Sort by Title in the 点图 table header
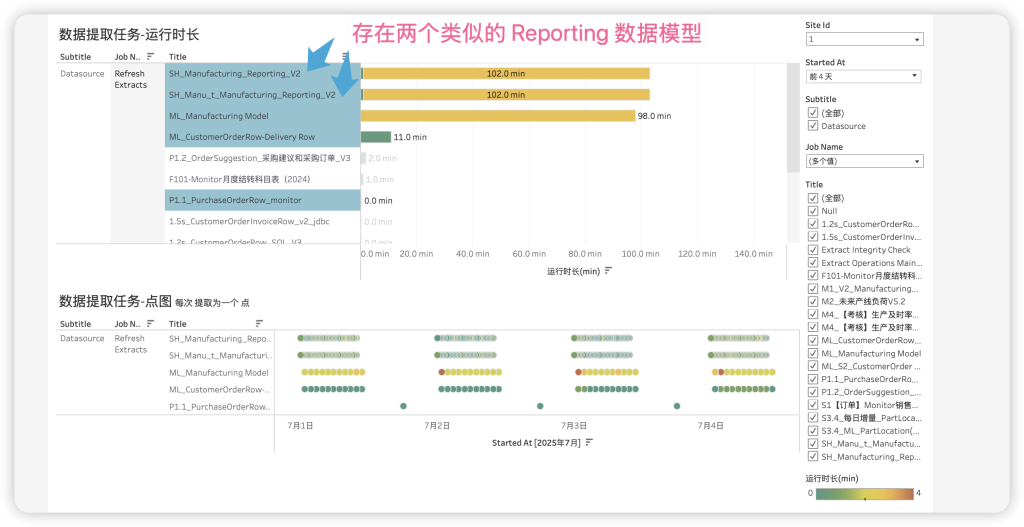Screen dimensions: 1024x527 tap(259, 323)
